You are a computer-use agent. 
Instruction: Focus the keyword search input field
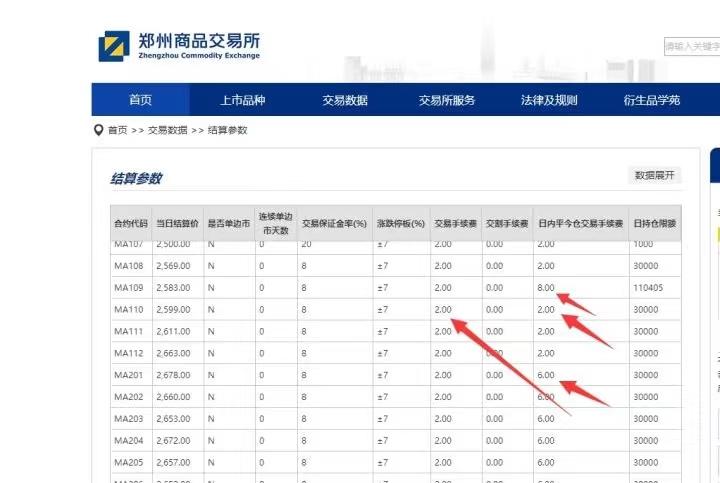pos(692,46)
